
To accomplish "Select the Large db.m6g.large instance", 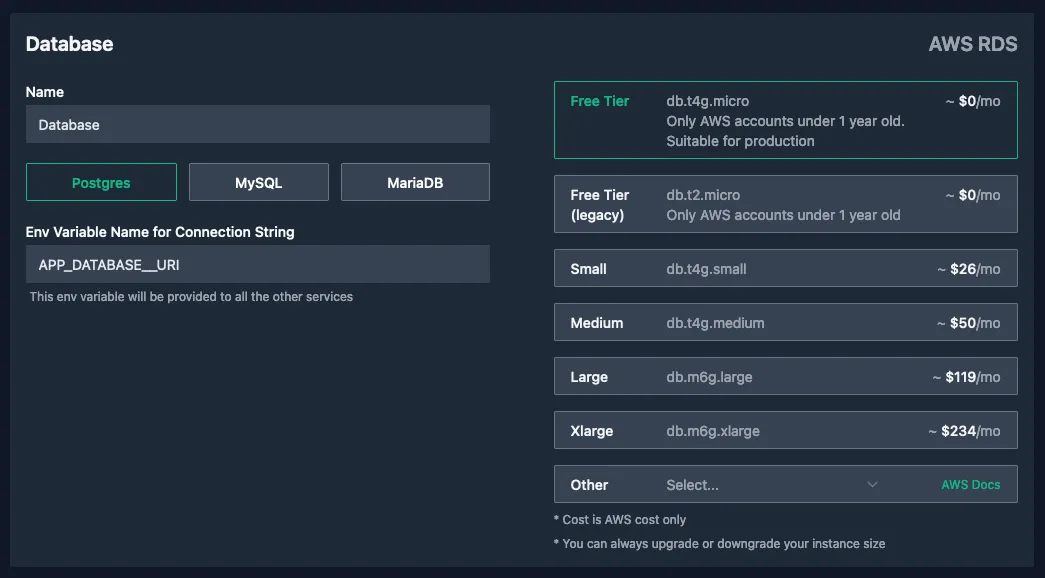I will pos(785,376).
